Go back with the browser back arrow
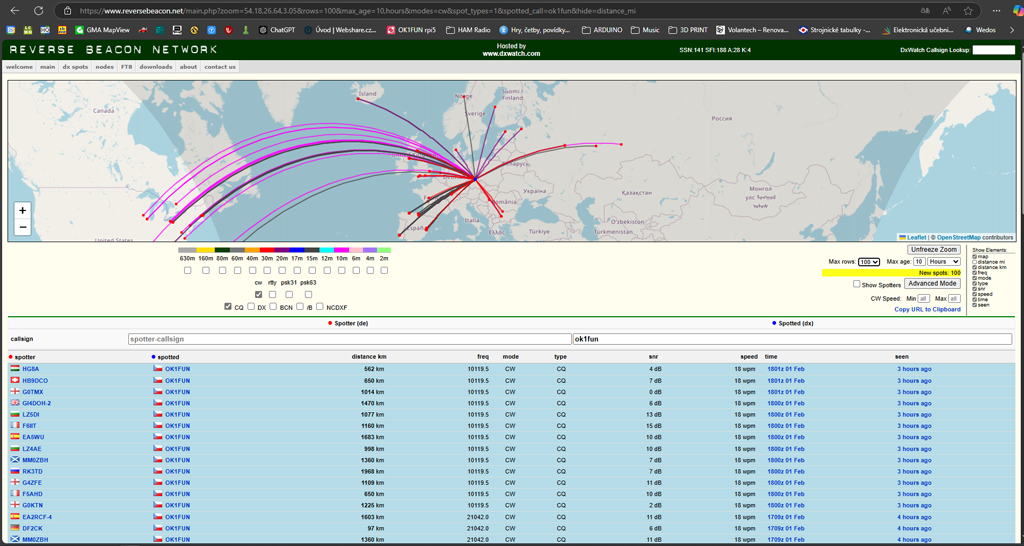Viewport: 1024px width, 546px height. (17, 10)
